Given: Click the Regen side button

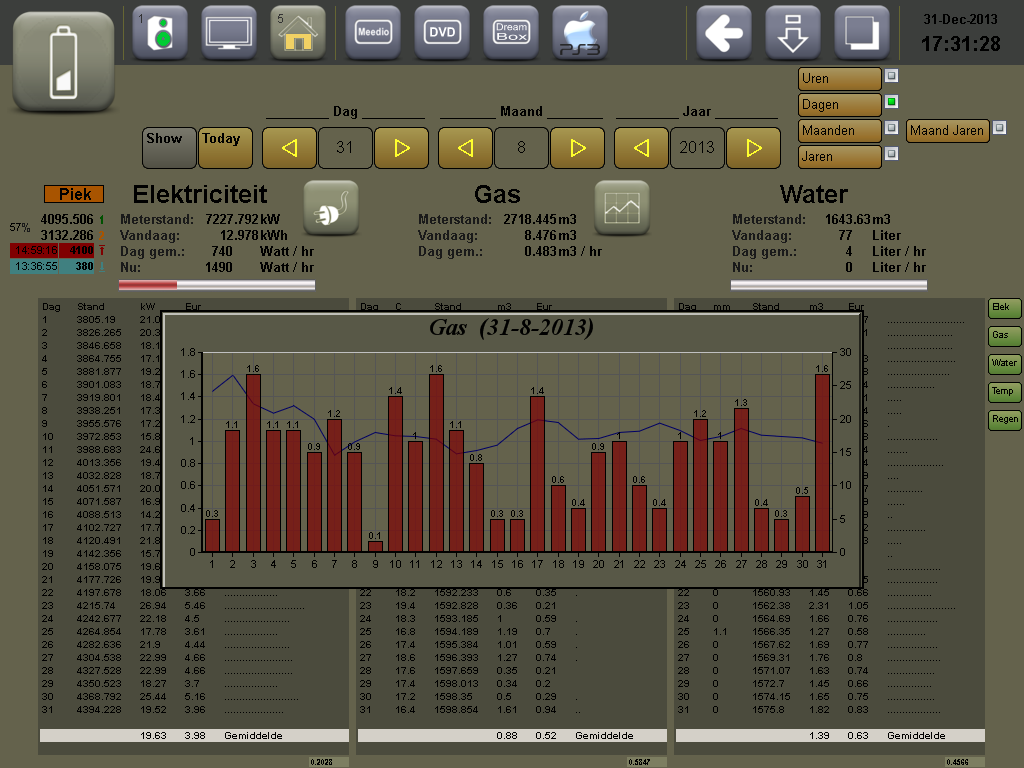Looking at the screenshot, I should tap(1004, 420).
